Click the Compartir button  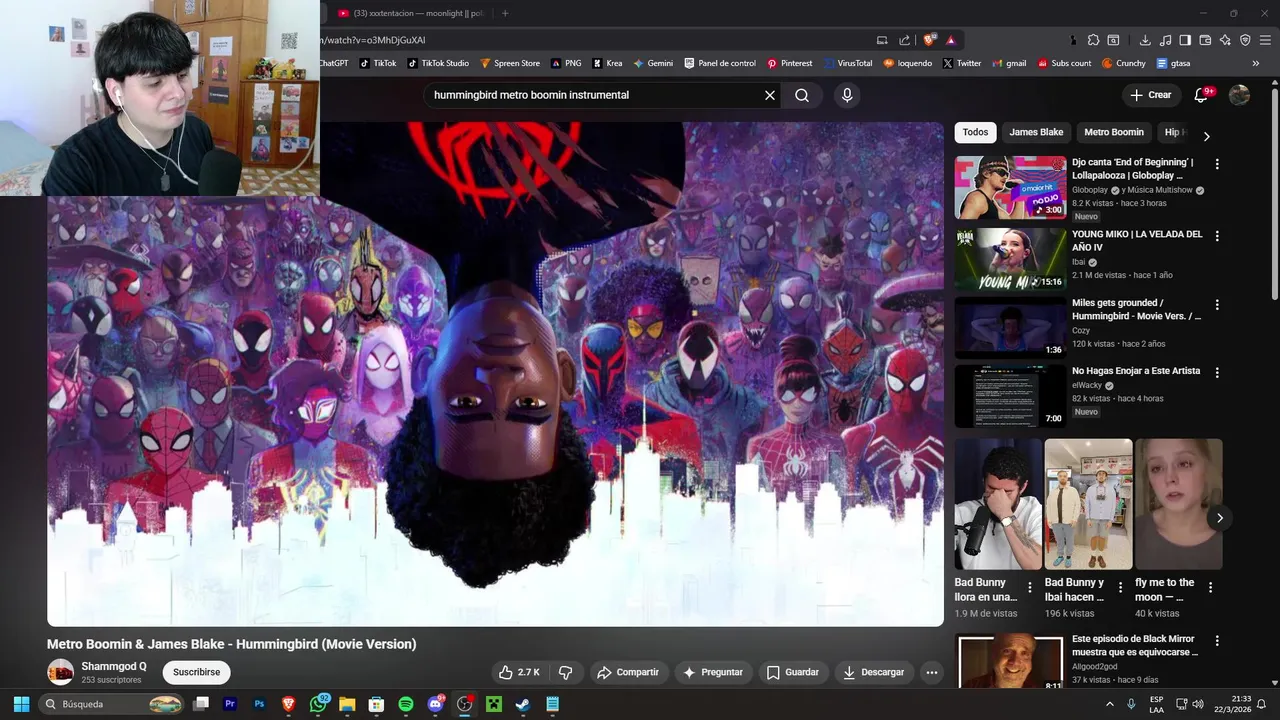628,672
